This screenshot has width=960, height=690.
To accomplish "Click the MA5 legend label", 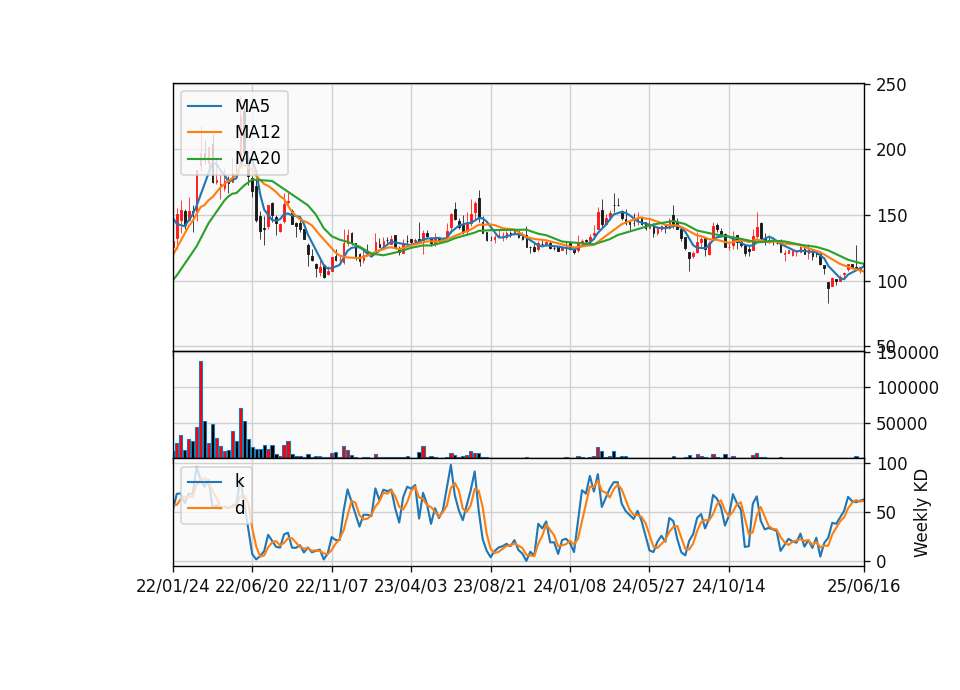I will 252,106.
